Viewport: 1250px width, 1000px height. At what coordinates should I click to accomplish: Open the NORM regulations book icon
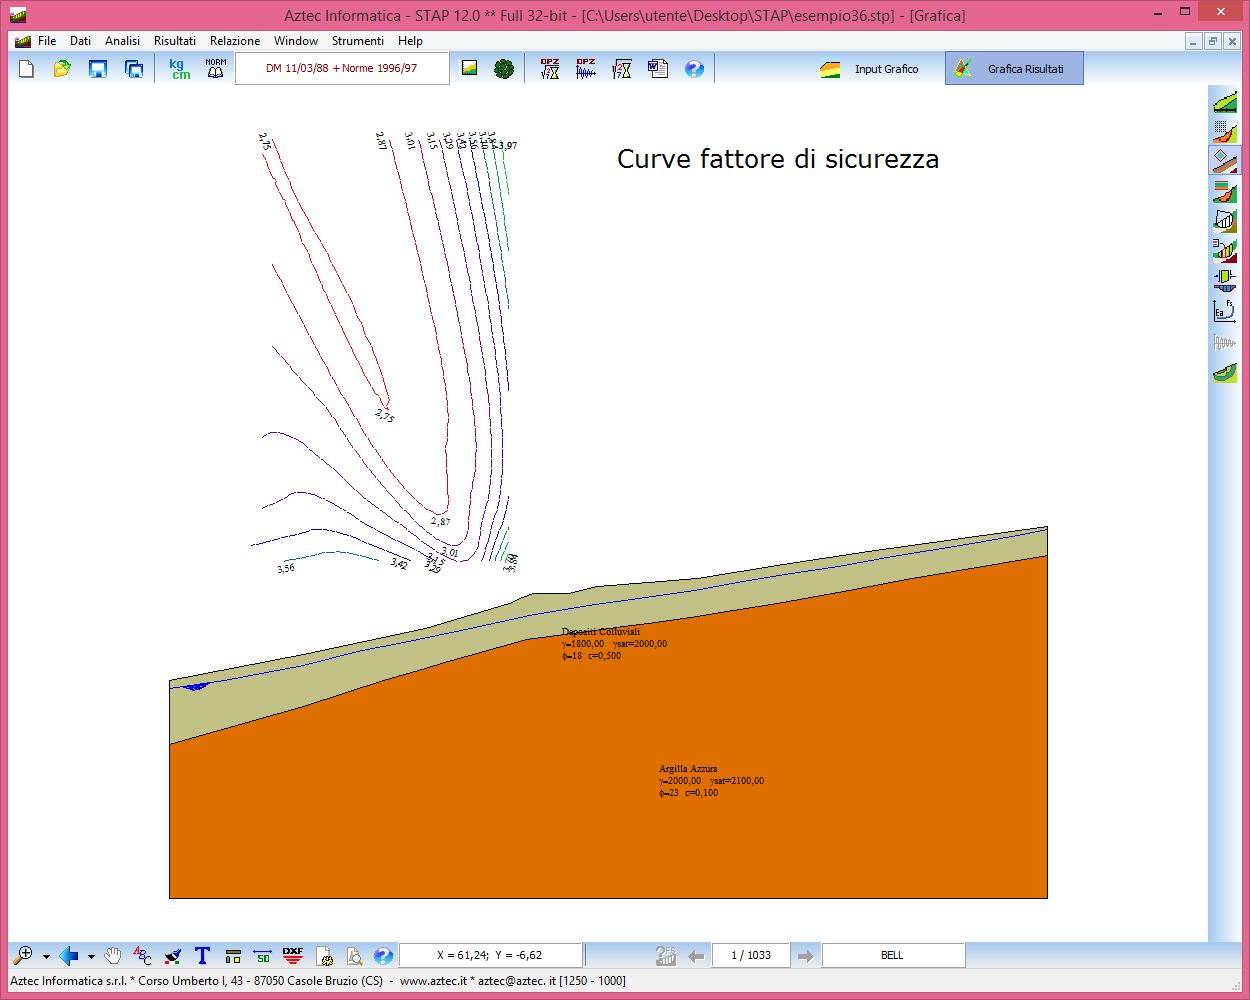215,69
